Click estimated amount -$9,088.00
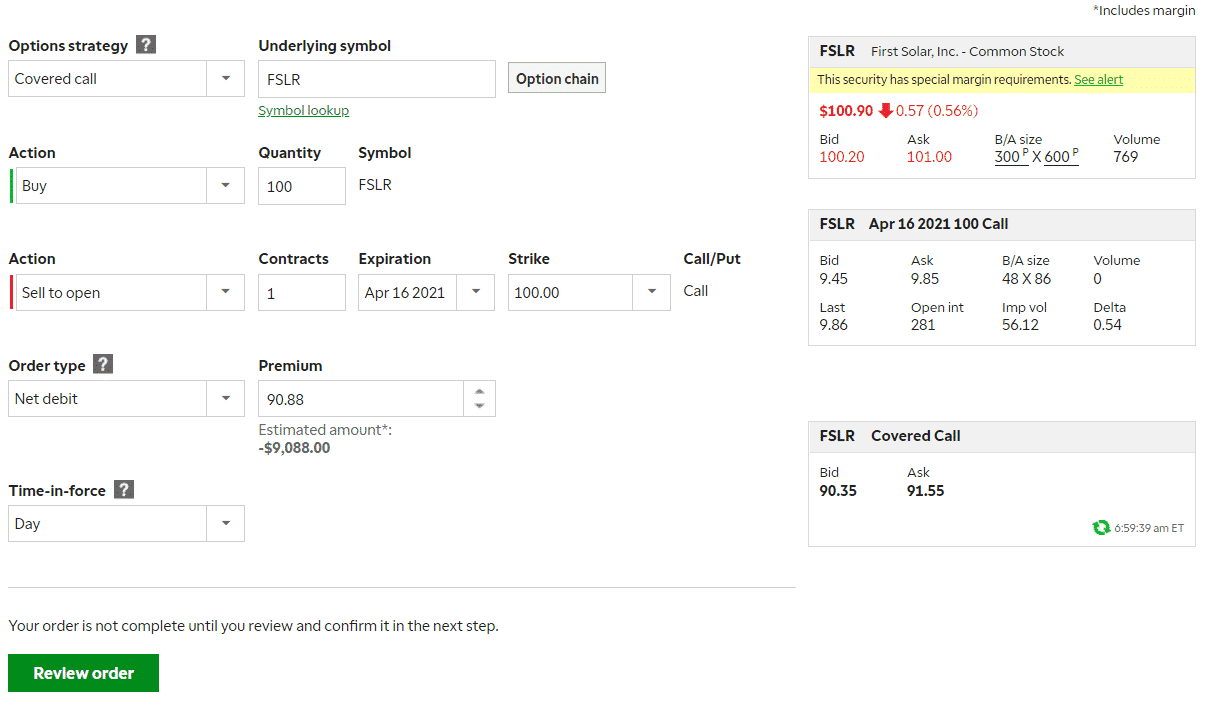The width and height of the screenshot is (1206, 707). click(294, 448)
